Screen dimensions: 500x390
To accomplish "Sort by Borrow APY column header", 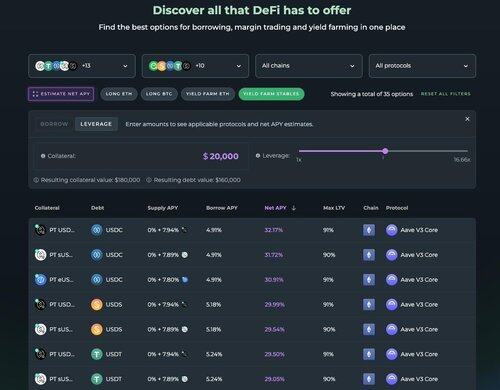I will pos(222,208).
